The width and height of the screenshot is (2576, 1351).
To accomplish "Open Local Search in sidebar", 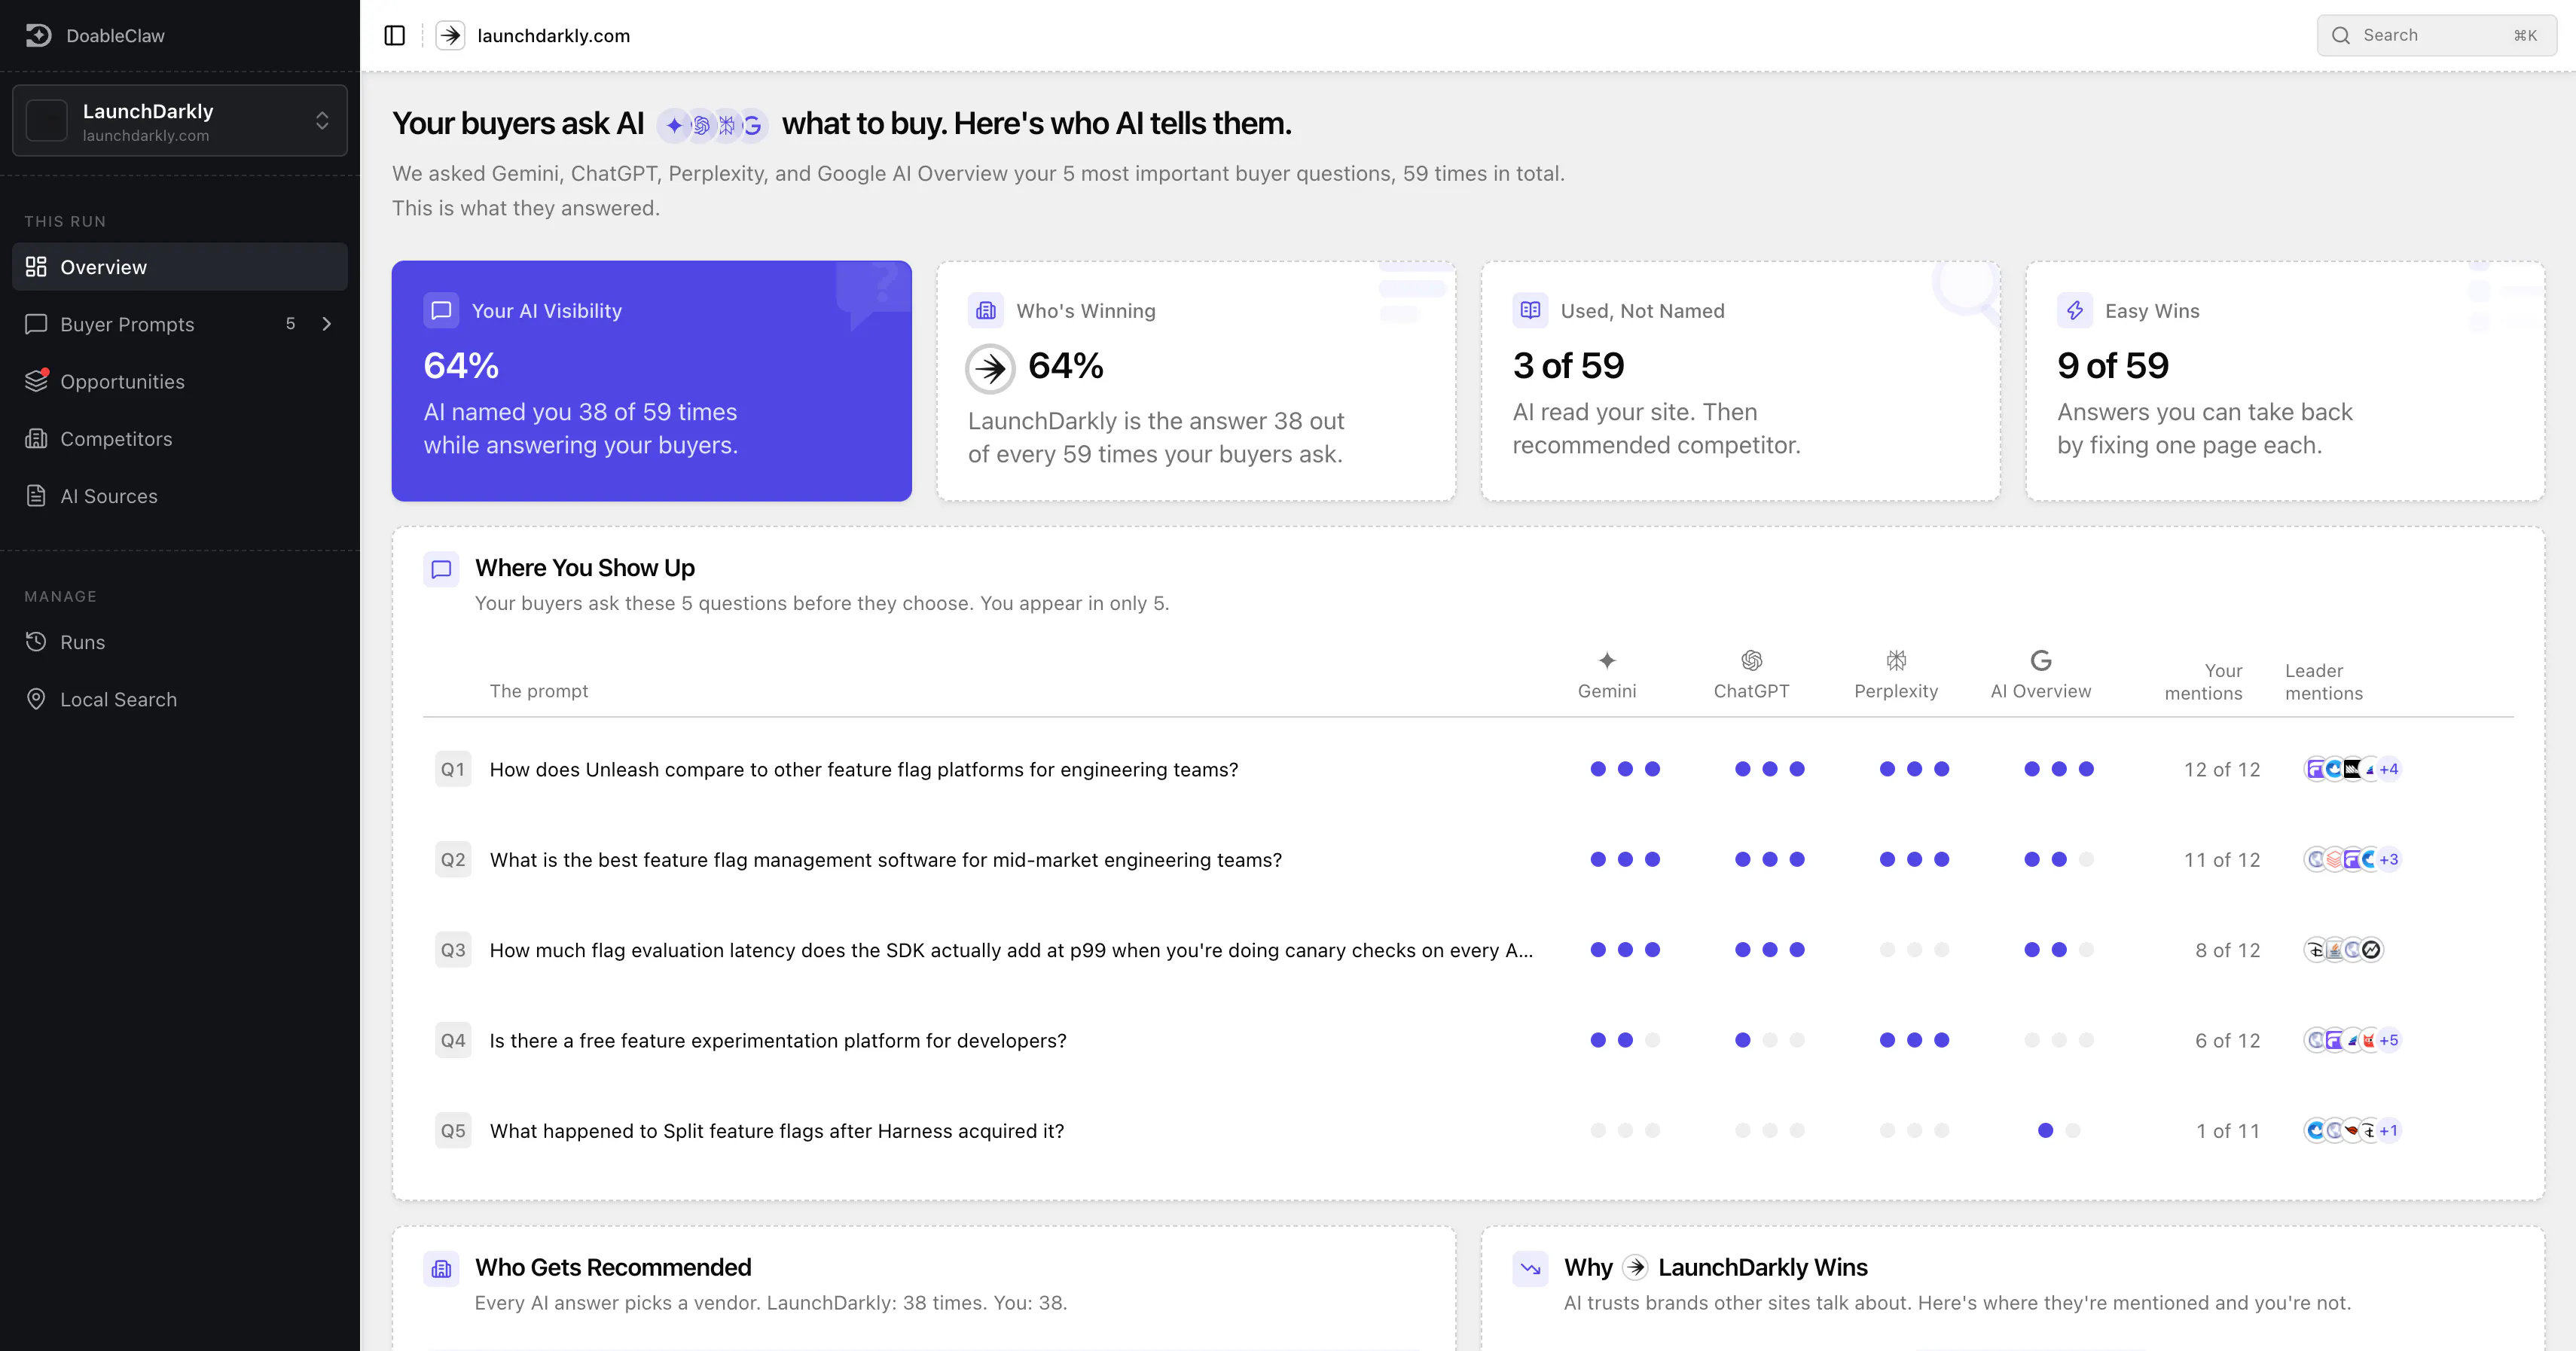I will pos(180,699).
